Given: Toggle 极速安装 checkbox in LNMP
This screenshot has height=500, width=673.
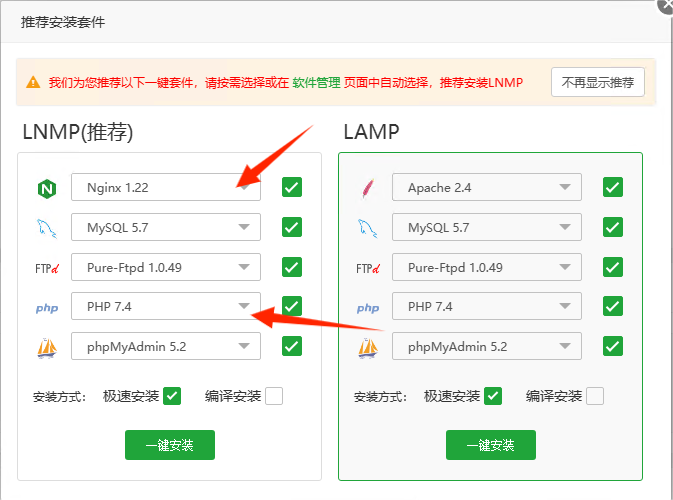Looking at the screenshot, I should tap(172, 396).
